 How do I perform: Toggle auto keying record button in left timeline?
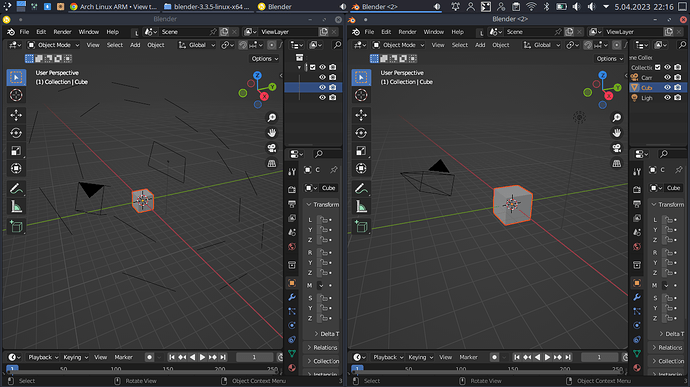(150, 357)
